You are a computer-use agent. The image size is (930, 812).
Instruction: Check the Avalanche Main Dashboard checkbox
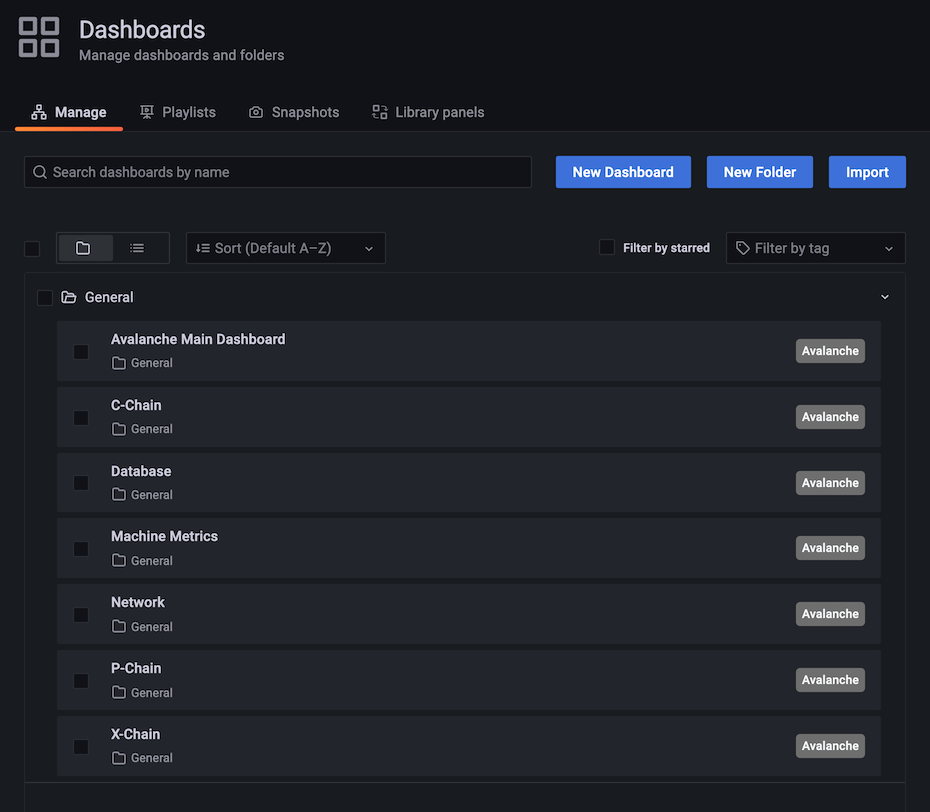click(x=80, y=351)
